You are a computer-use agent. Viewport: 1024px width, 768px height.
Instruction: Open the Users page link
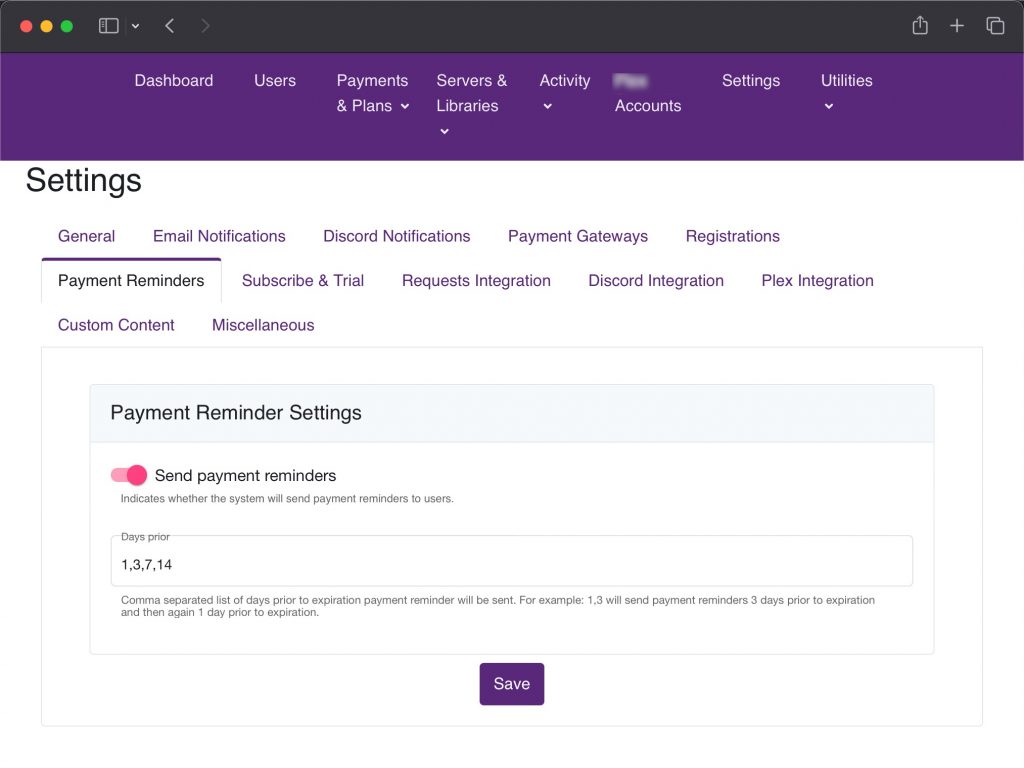click(275, 81)
